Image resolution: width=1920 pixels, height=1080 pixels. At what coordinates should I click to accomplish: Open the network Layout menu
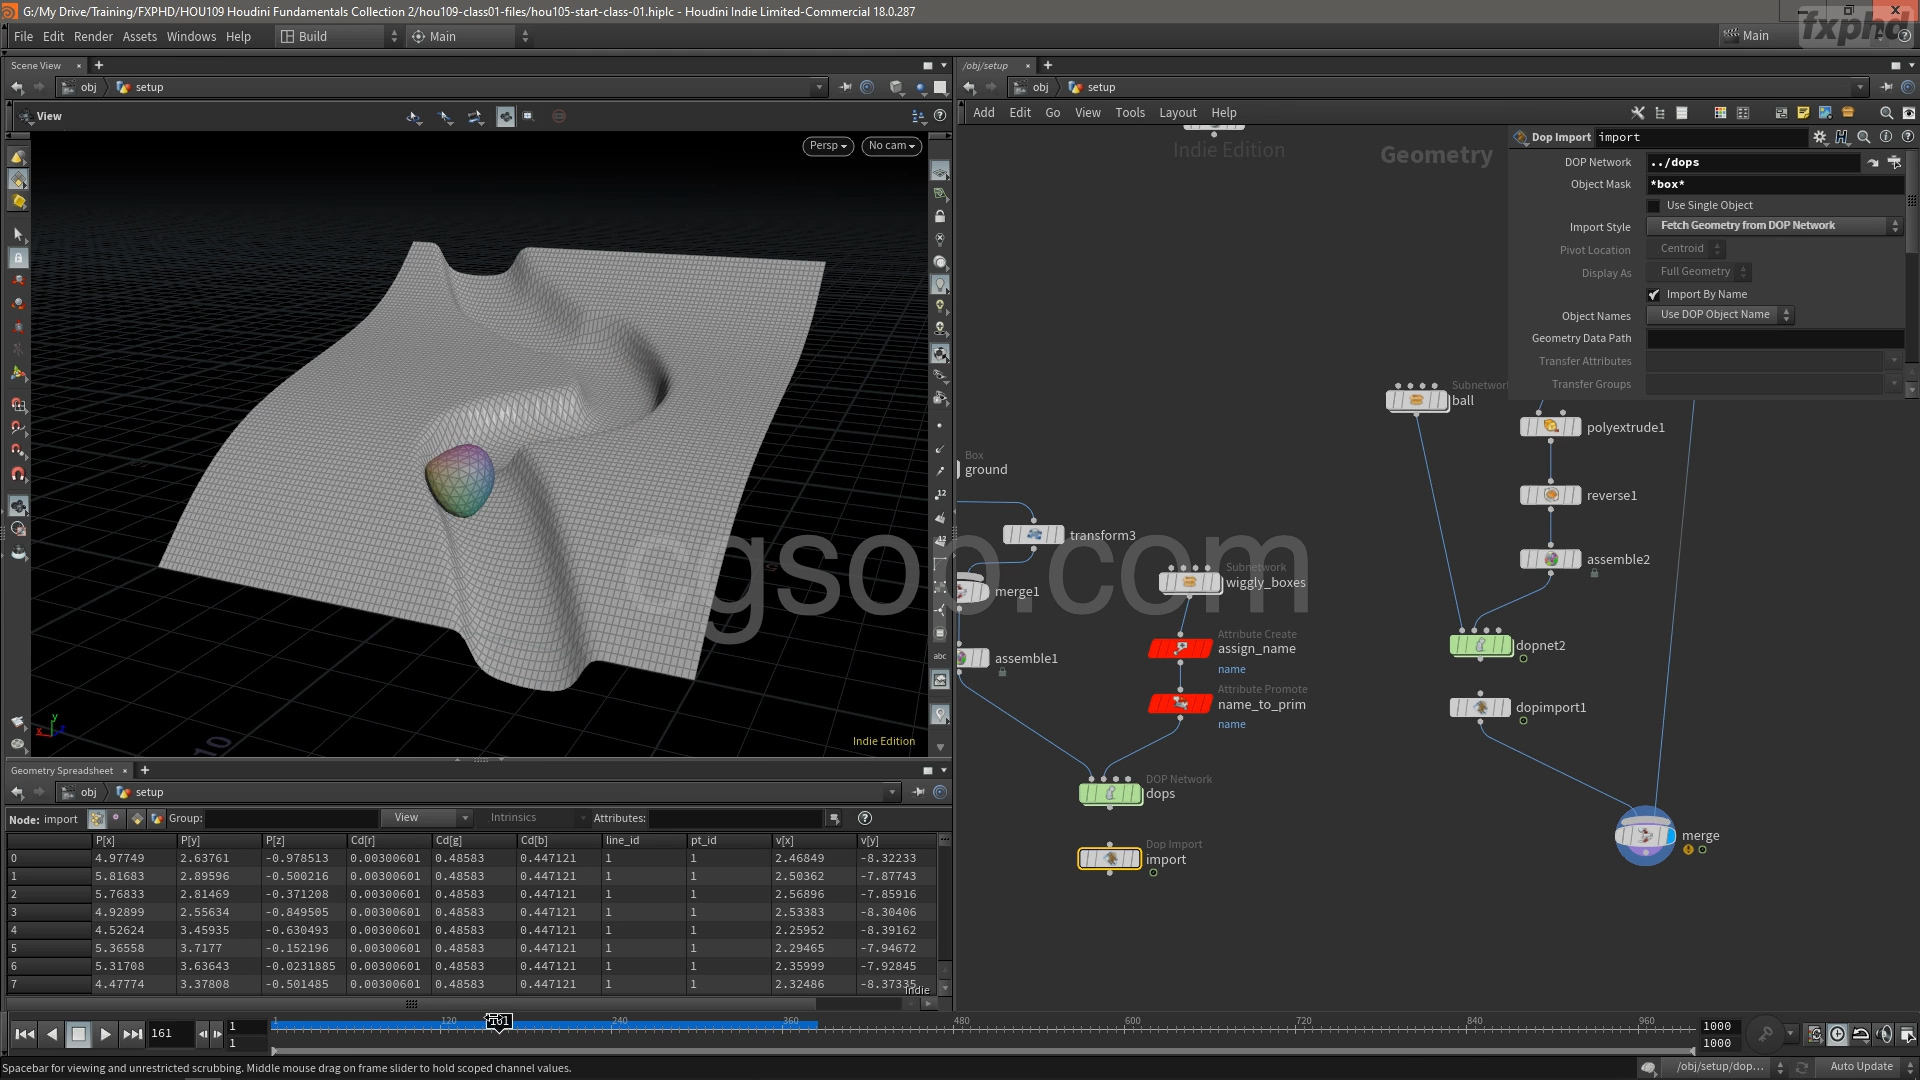[1177, 113]
